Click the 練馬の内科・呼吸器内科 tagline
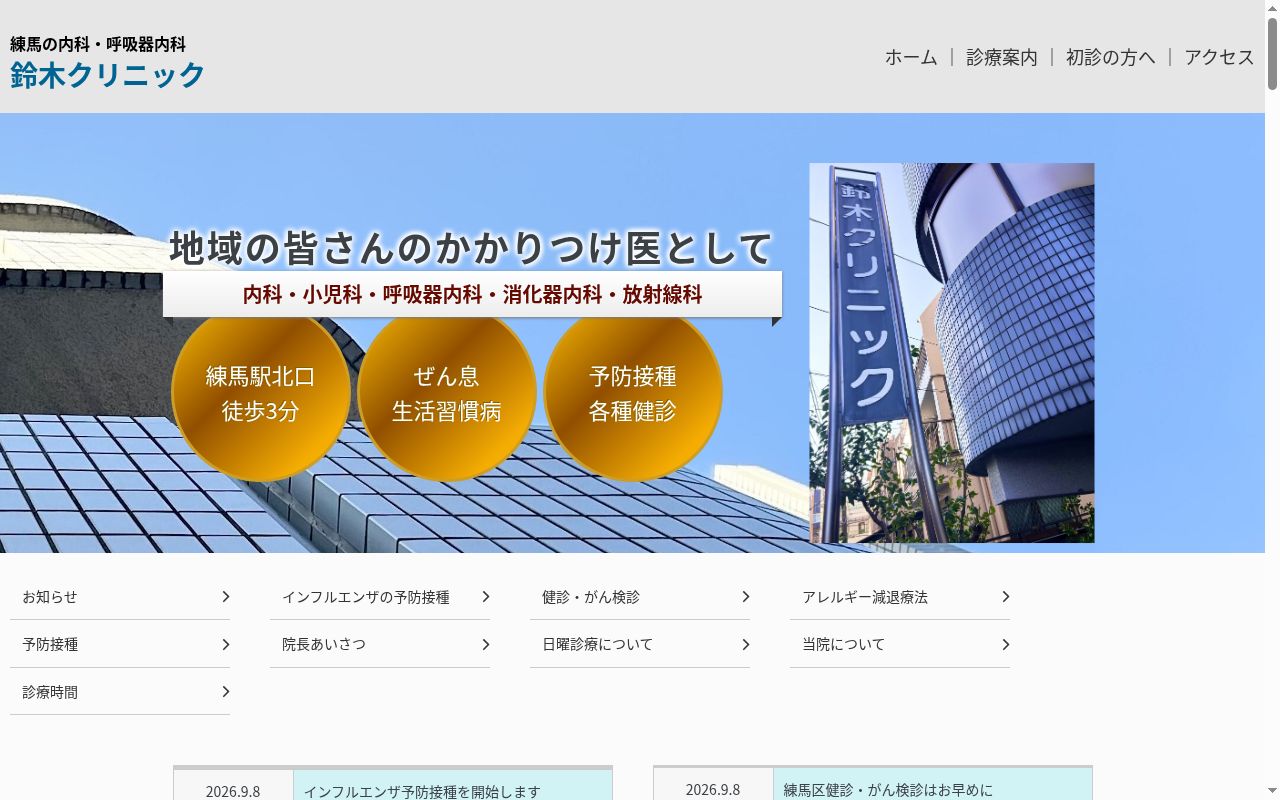The width and height of the screenshot is (1280, 800). pos(98,44)
